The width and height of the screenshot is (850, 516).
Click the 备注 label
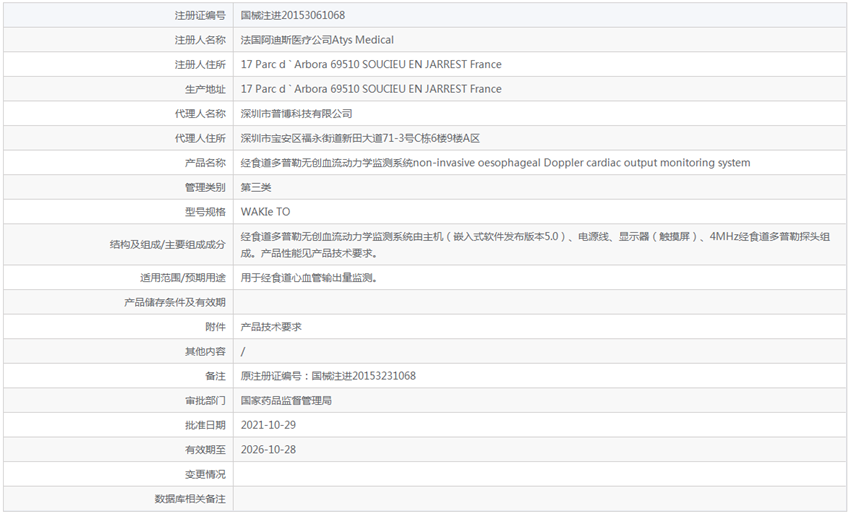point(215,376)
